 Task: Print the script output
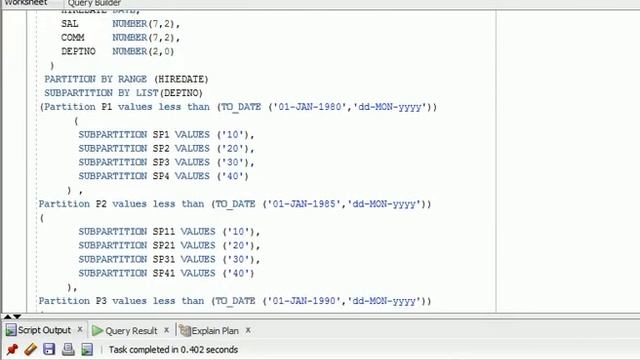[68, 349]
